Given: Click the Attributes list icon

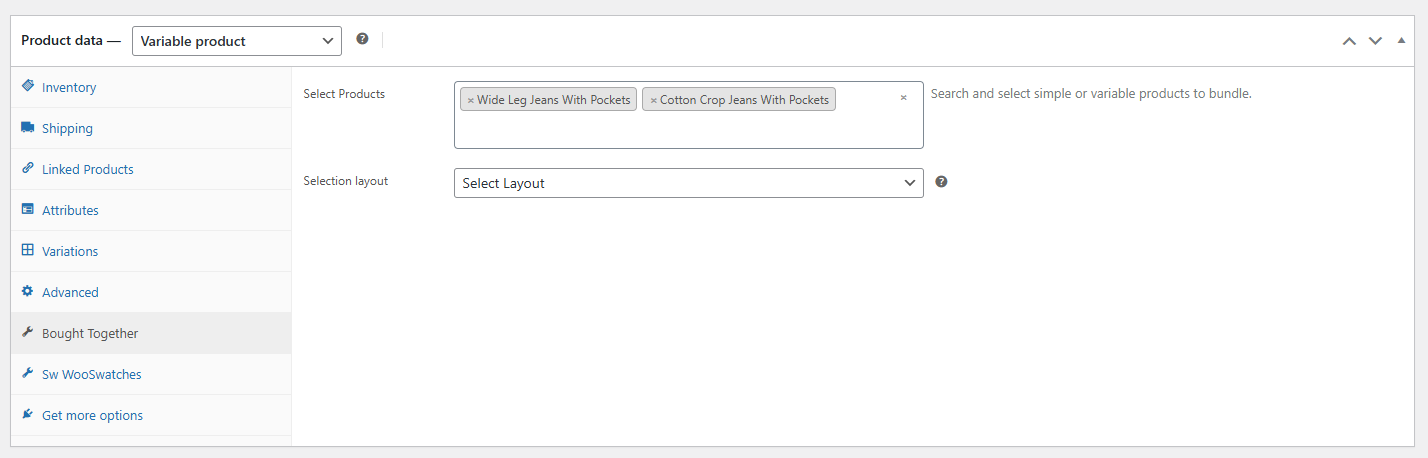Looking at the screenshot, I should (x=28, y=210).
